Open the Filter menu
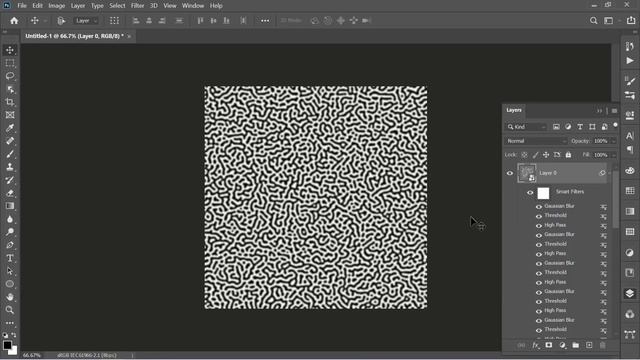This screenshot has height=360, width=640. [138, 6]
